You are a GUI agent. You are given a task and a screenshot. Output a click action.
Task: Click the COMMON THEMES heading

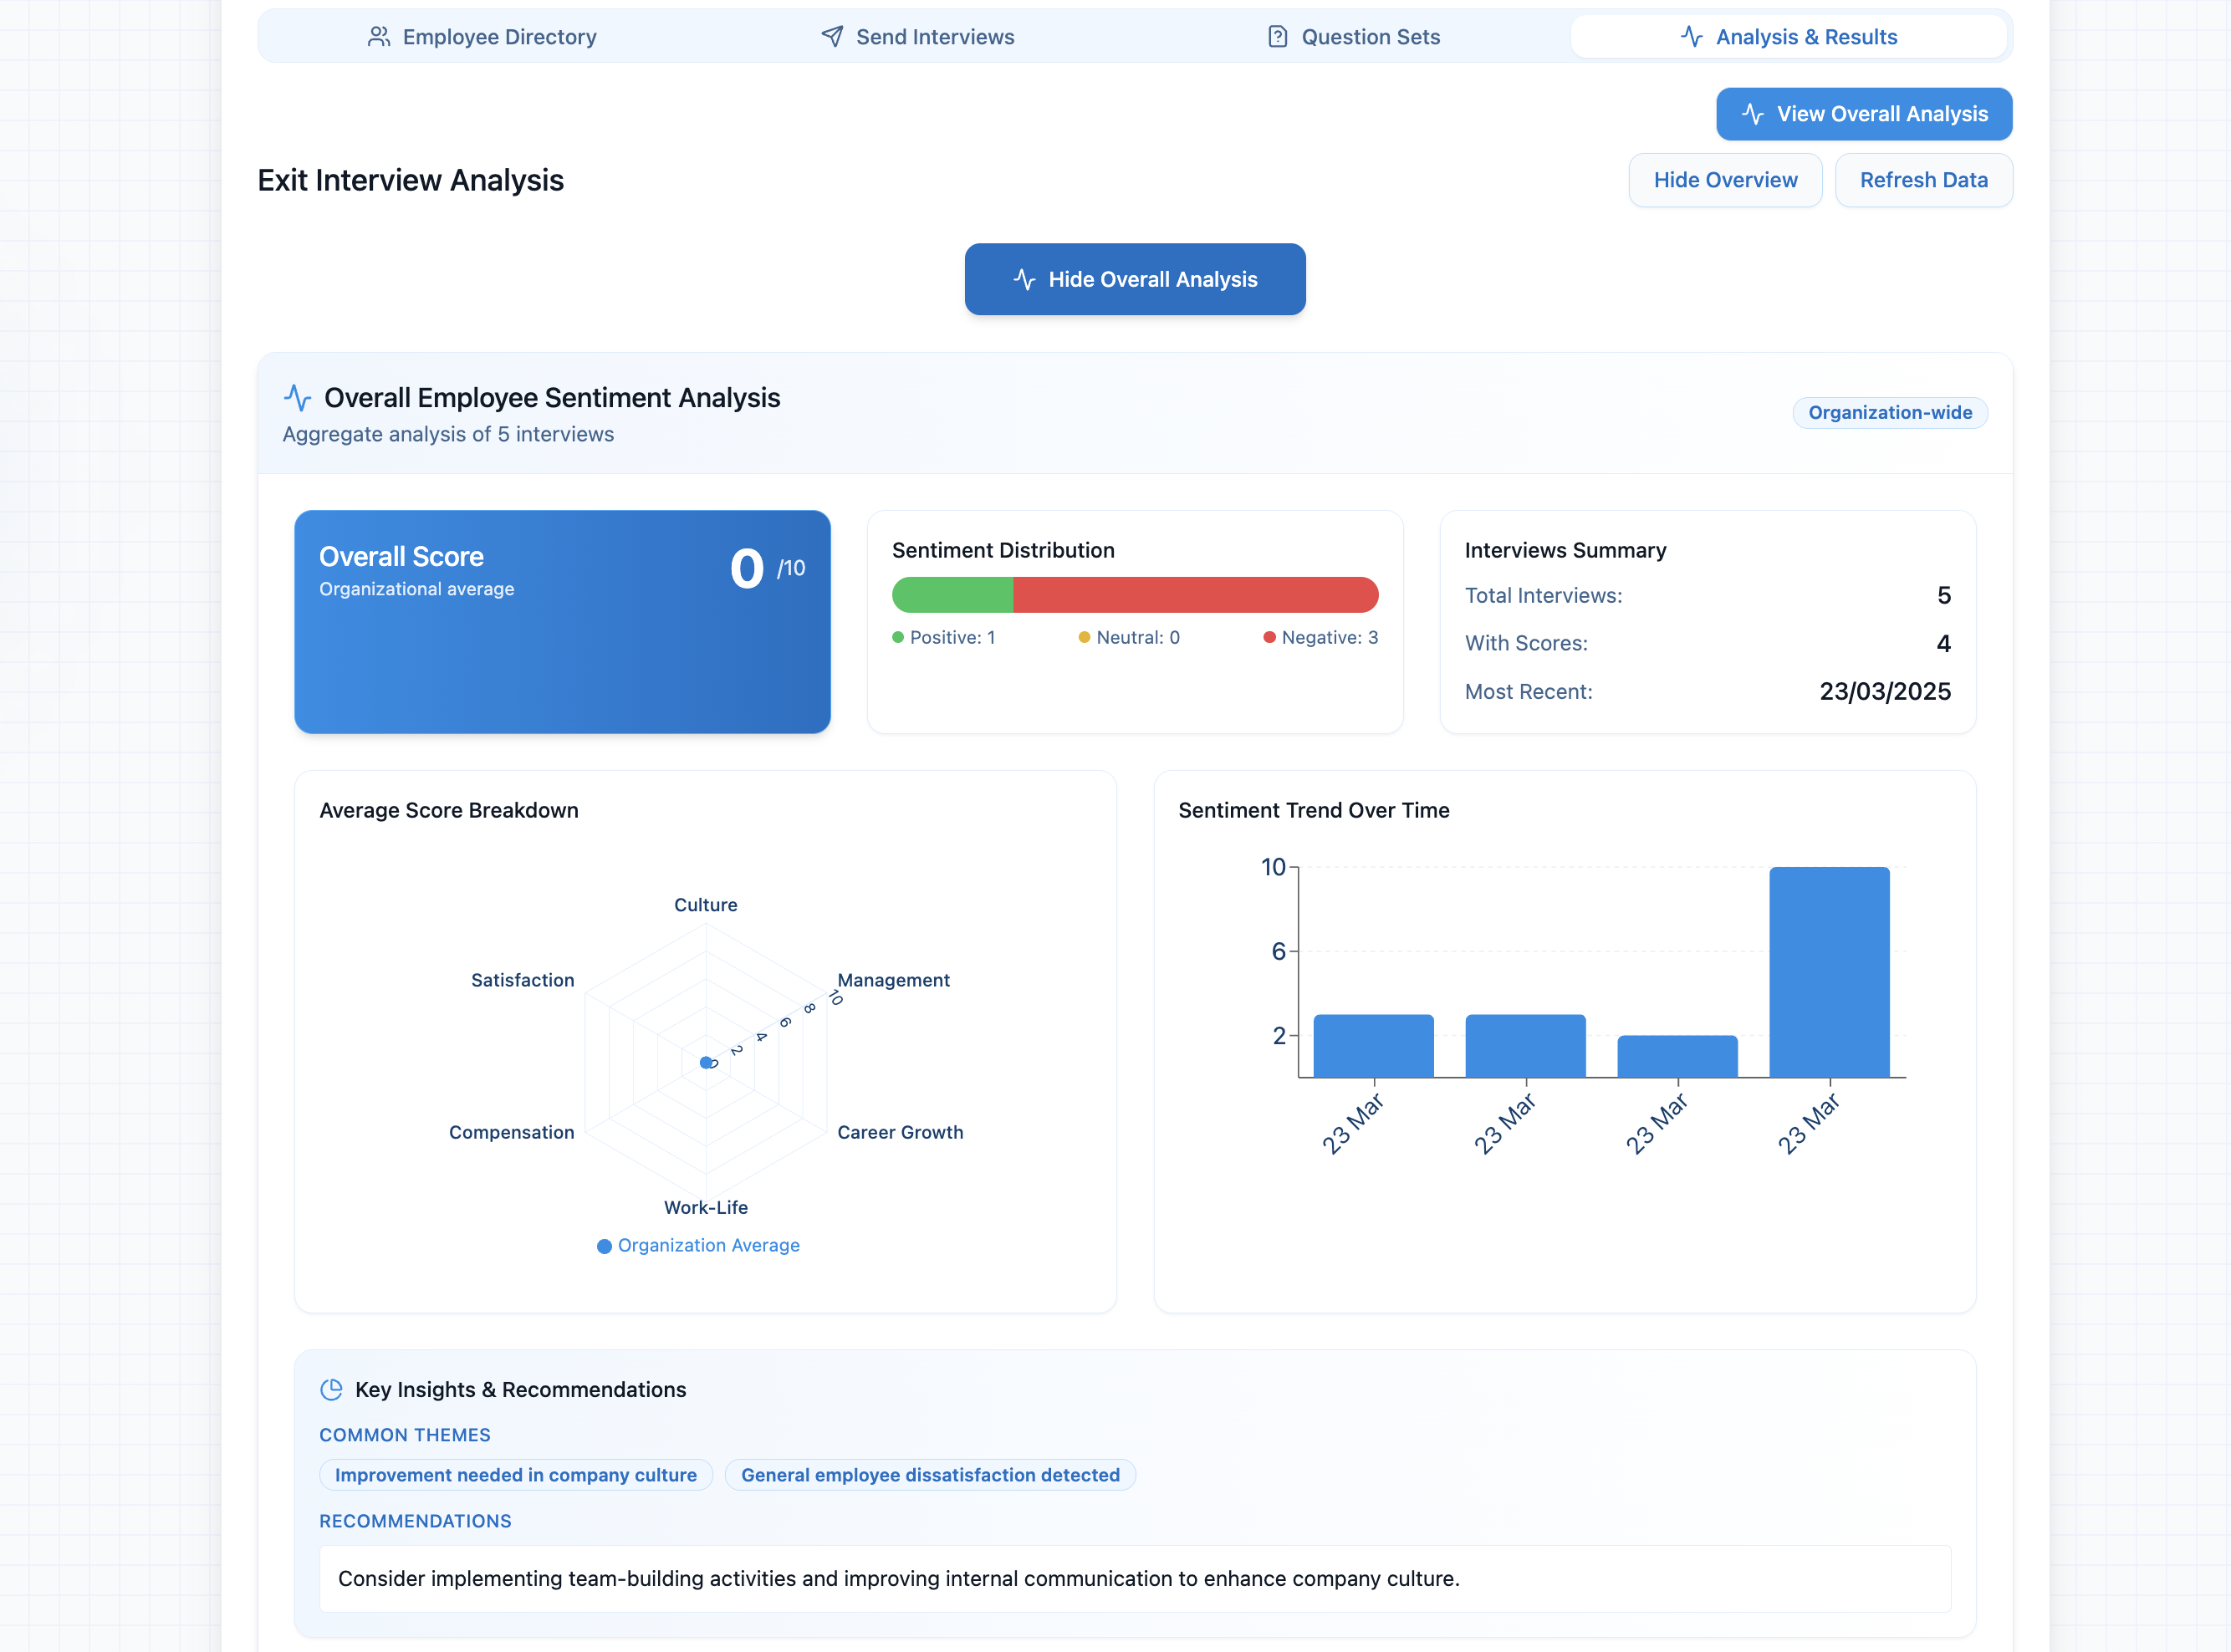click(405, 1436)
